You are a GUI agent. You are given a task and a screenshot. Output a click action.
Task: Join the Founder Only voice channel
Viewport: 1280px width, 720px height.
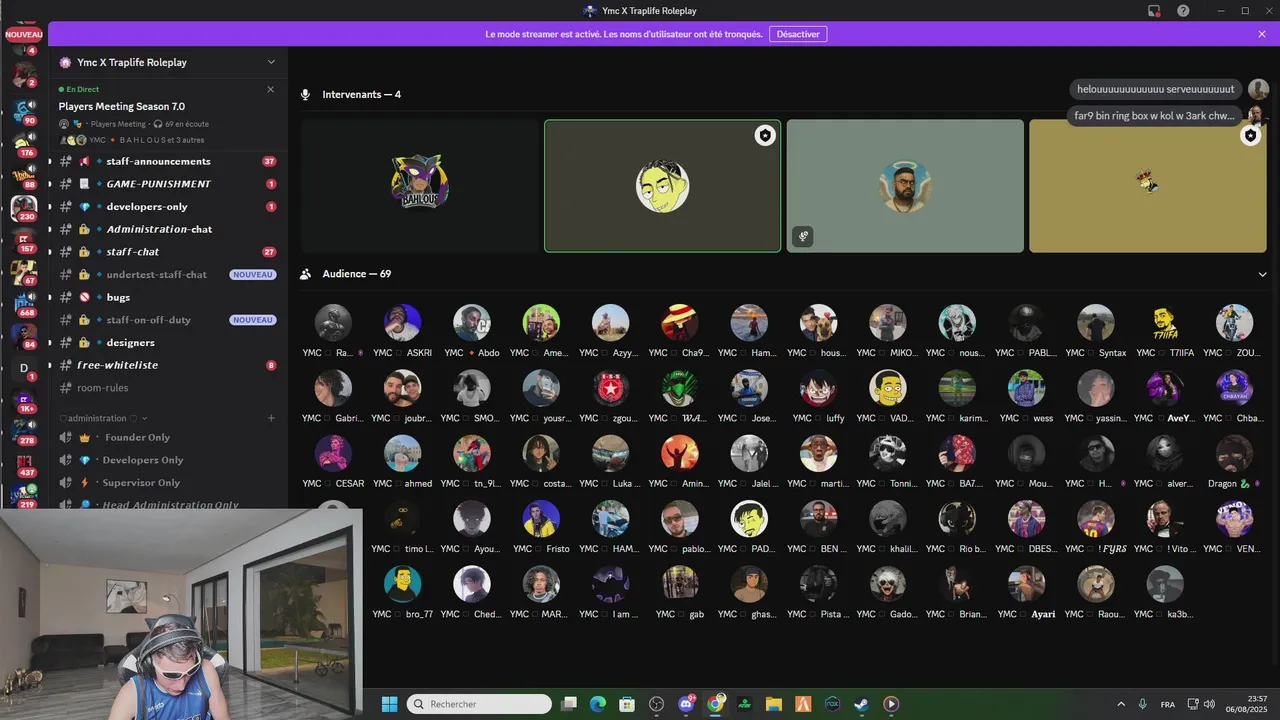168,437
